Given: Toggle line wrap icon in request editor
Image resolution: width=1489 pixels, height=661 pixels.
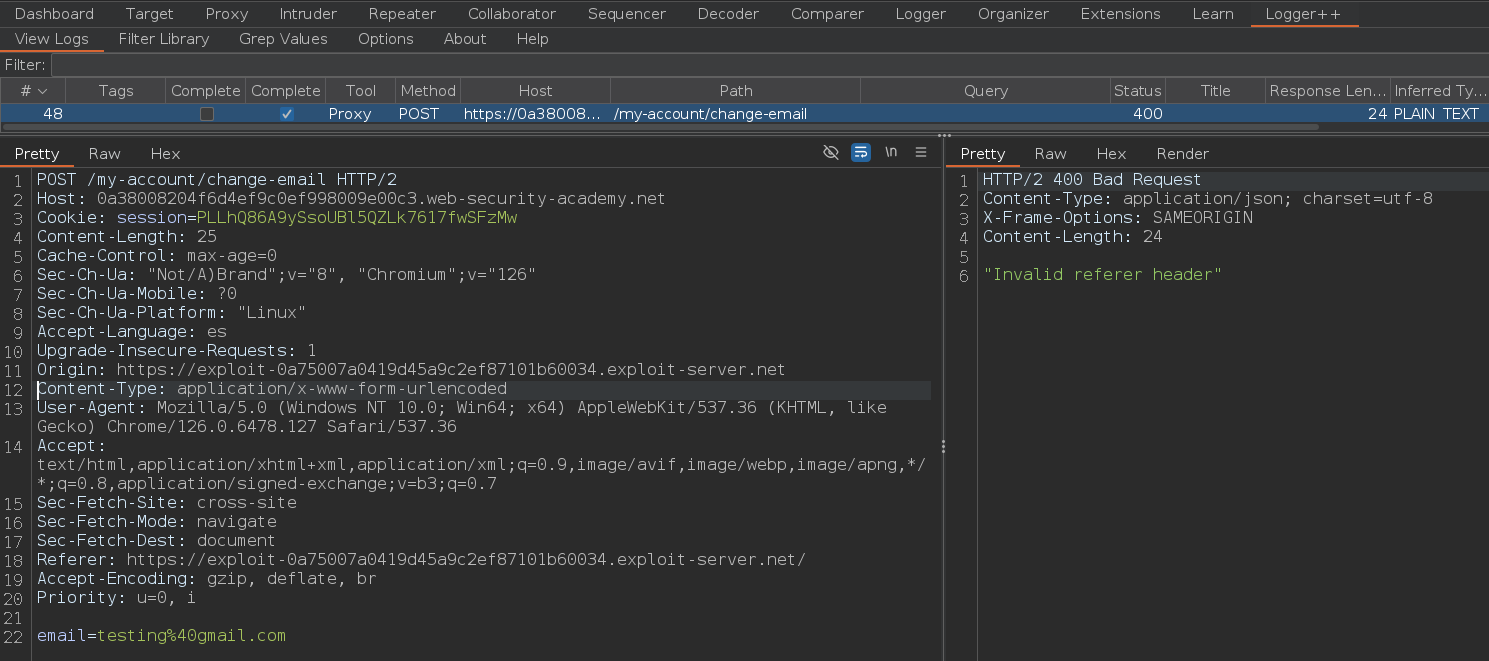Looking at the screenshot, I should pyautogui.click(x=860, y=152).
